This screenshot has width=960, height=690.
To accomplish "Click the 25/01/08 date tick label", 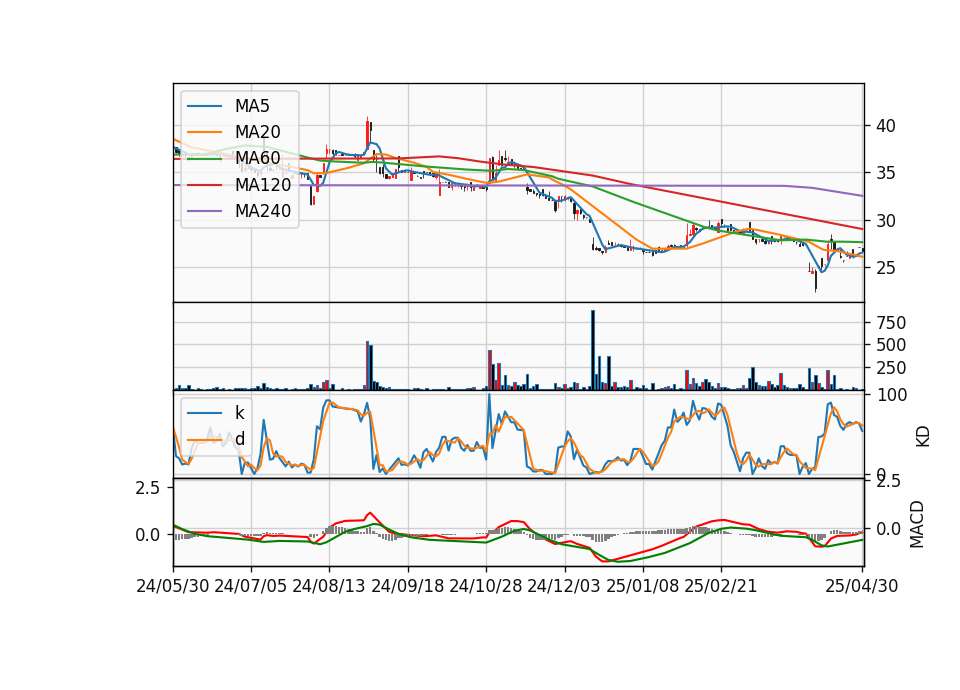I will pos(643,586).
